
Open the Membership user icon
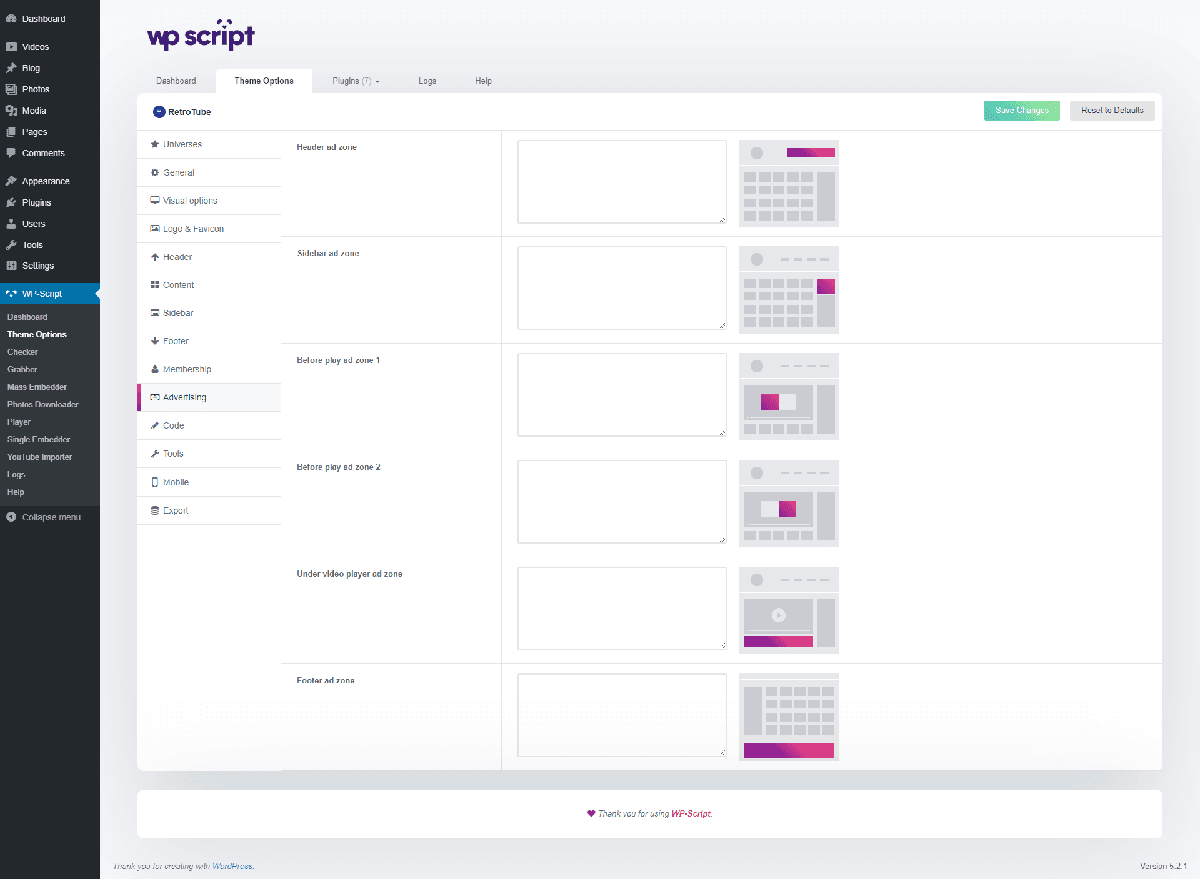(x=155, y=369)
